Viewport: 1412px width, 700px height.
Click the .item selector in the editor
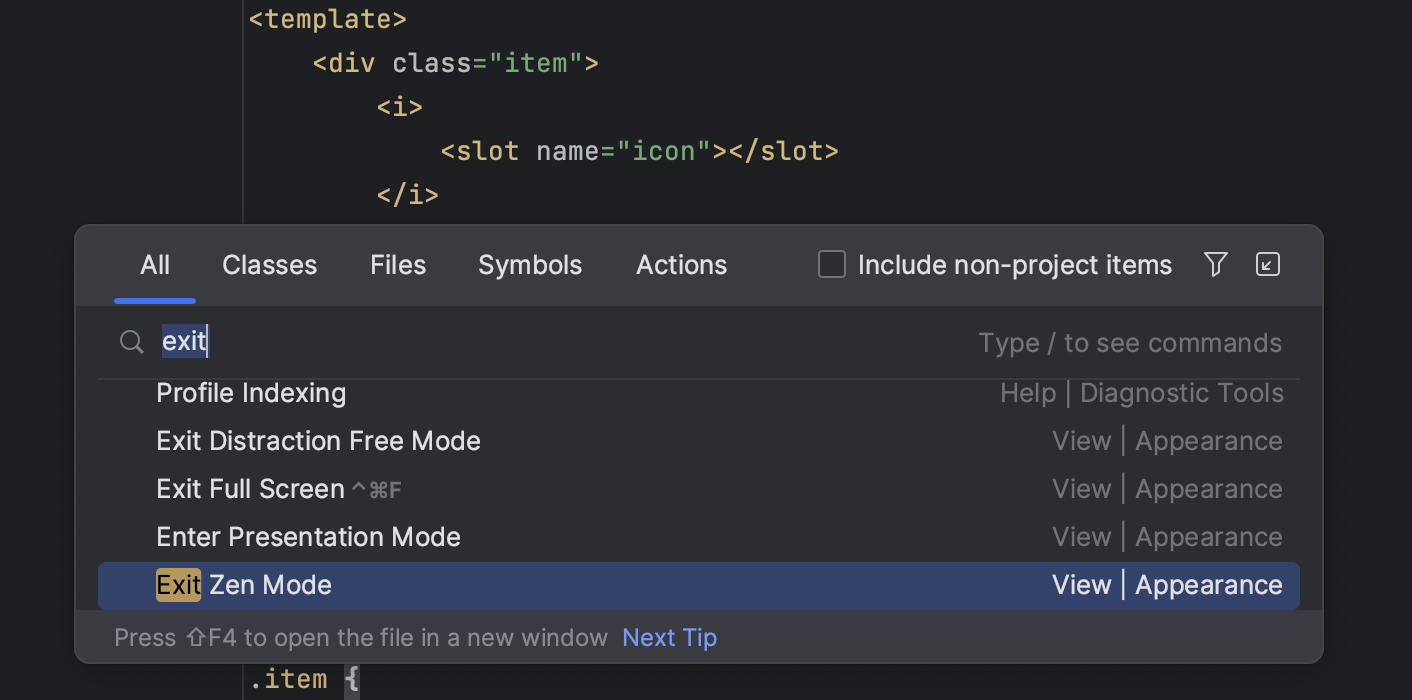click(x=289, y=678)
